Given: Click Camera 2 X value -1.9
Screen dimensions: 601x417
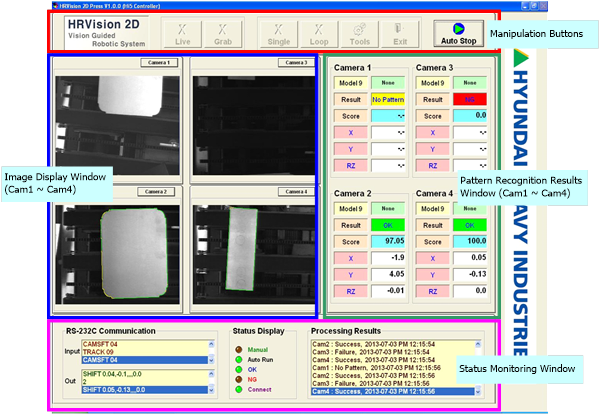Looking at the screenshot, I should [388, 258].
